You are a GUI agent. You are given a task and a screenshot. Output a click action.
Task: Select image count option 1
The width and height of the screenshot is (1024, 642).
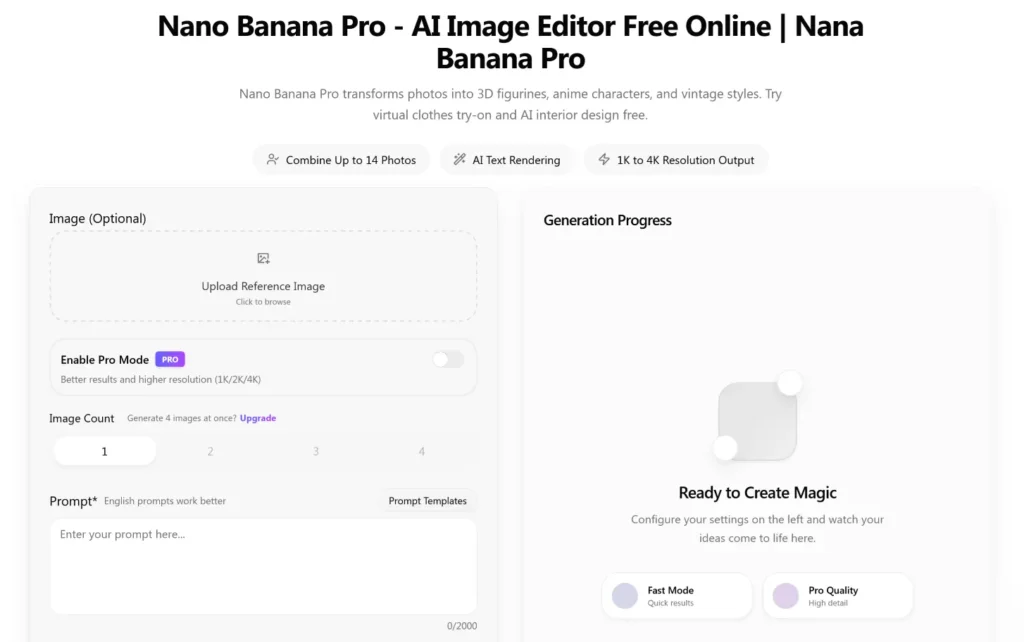[104, 451]
